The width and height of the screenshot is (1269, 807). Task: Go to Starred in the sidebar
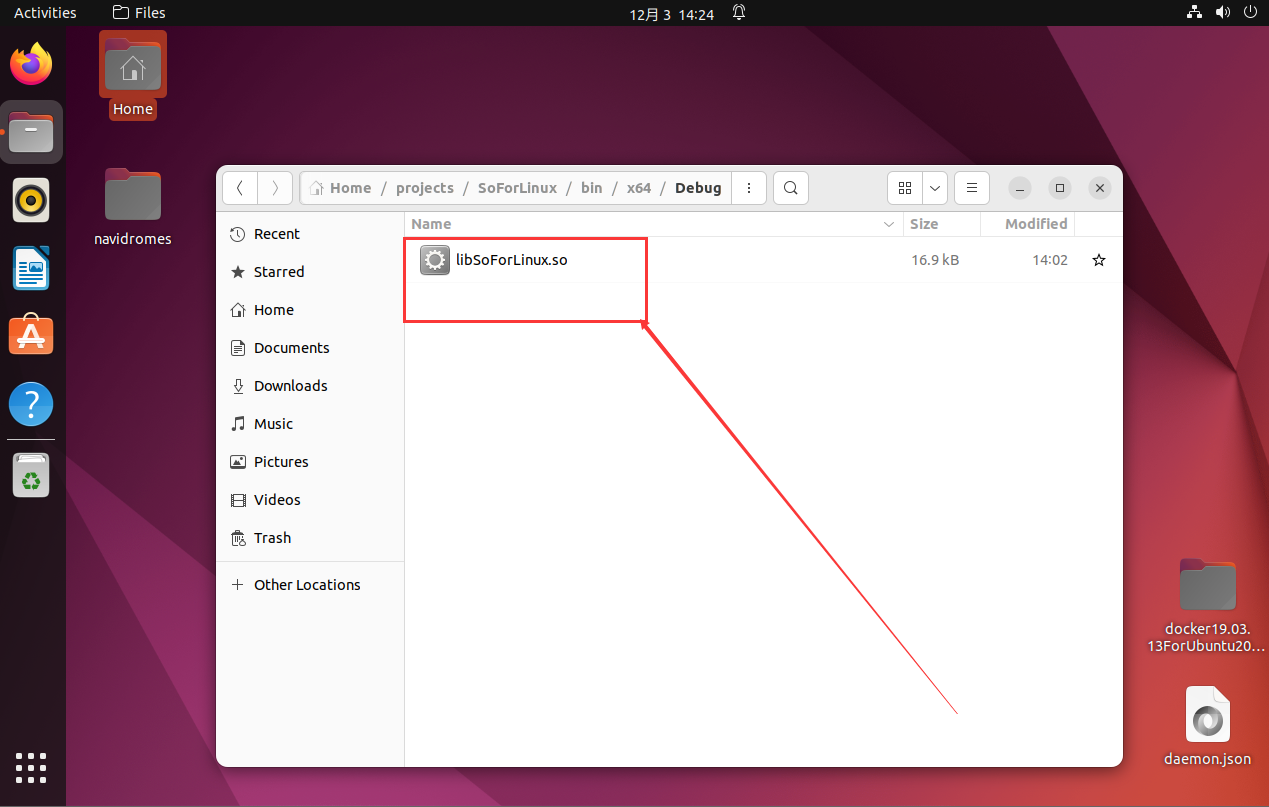pyautogui.click(x=310, y=272)
